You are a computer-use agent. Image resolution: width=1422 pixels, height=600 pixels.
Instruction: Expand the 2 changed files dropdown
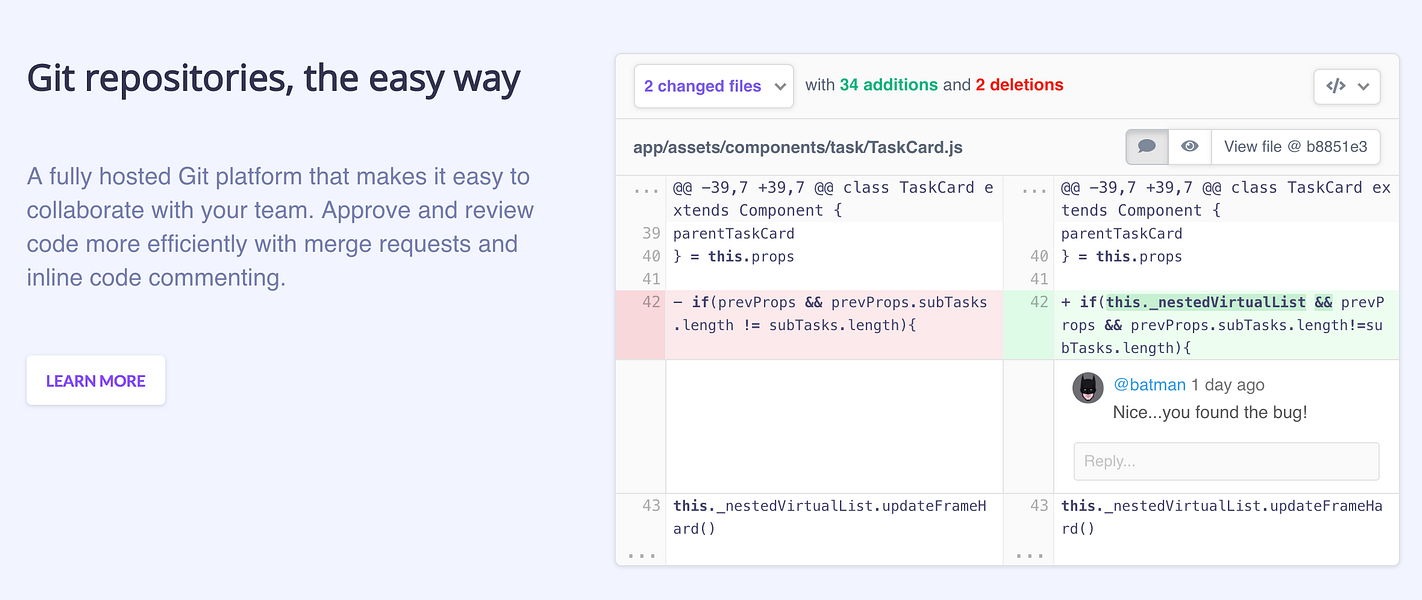point(714,86)
